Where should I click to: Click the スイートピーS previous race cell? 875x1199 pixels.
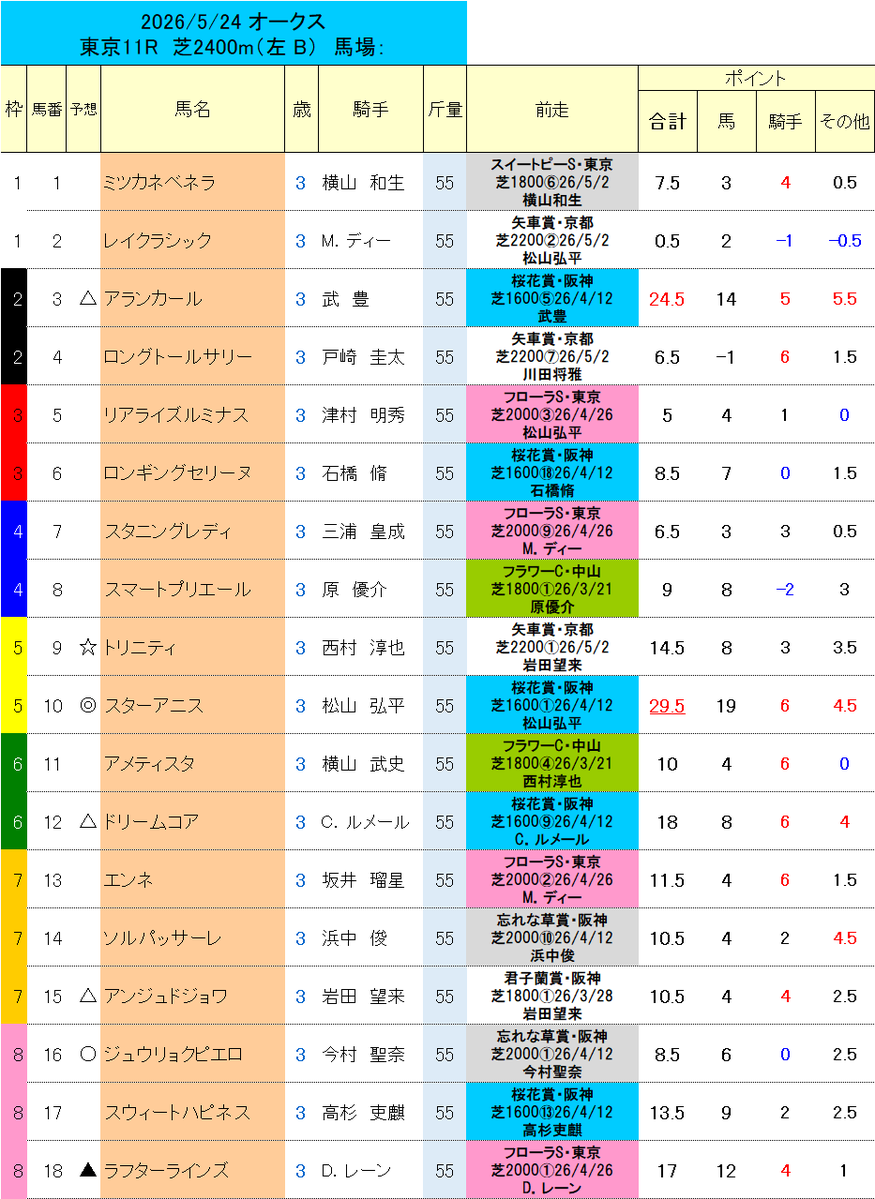552,182
